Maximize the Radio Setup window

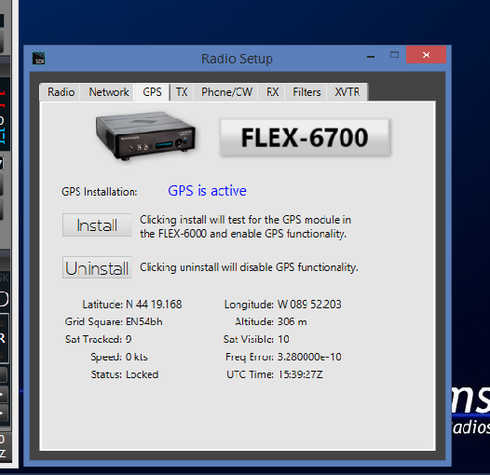pos(395,55)
